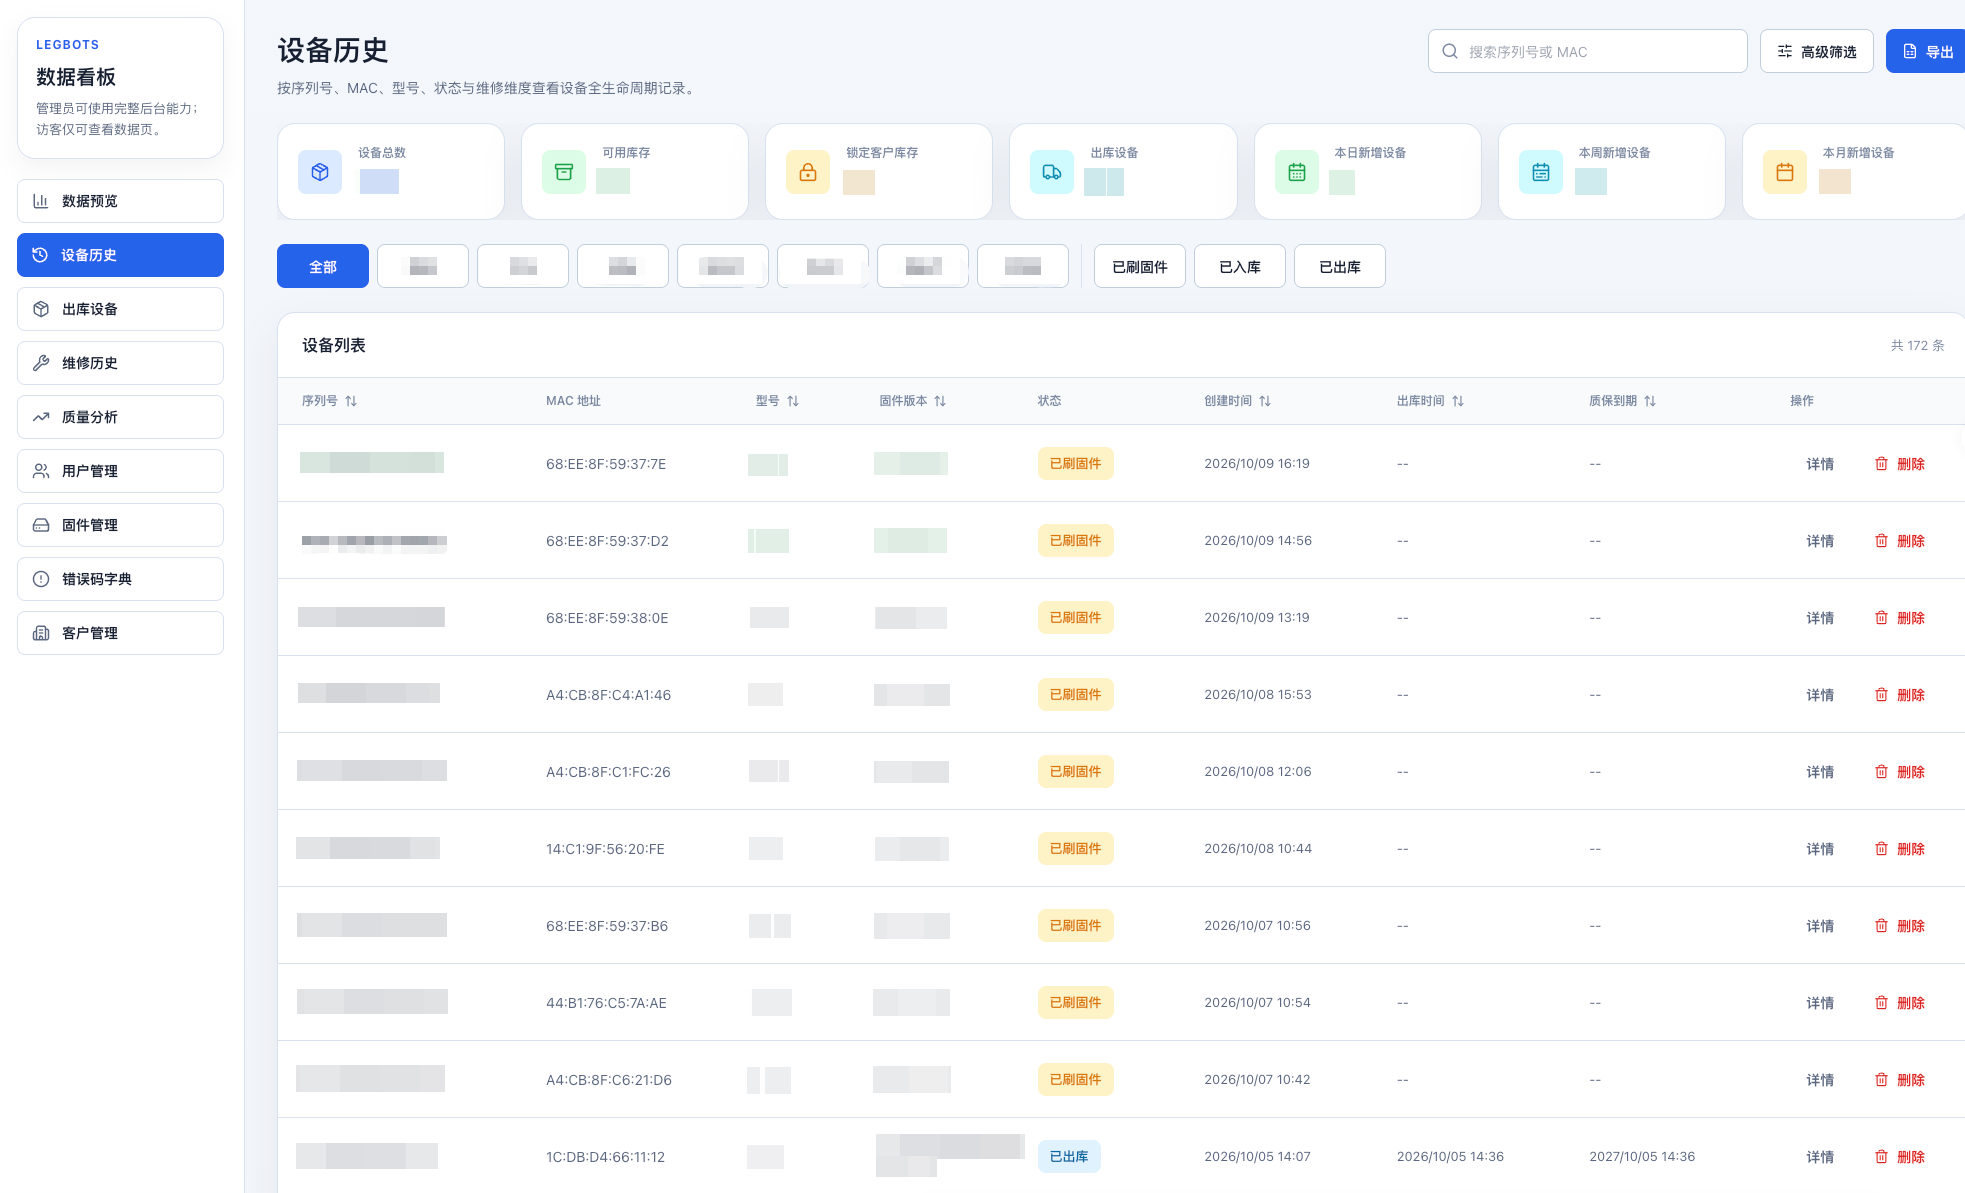1965x1193 pixels.
Task: Click MAC address A4:CB:8F:C1:FC:26
Action: coord(608,772)
